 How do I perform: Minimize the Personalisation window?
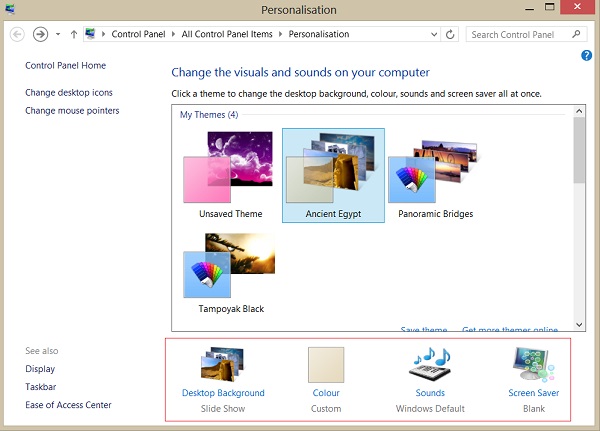(x=530, y=8)
